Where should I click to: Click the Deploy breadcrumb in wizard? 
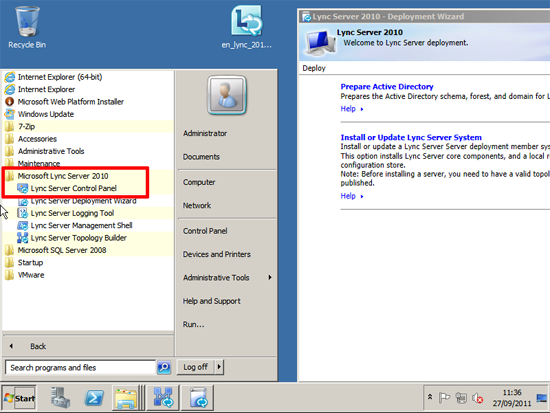tap(314, 68)
